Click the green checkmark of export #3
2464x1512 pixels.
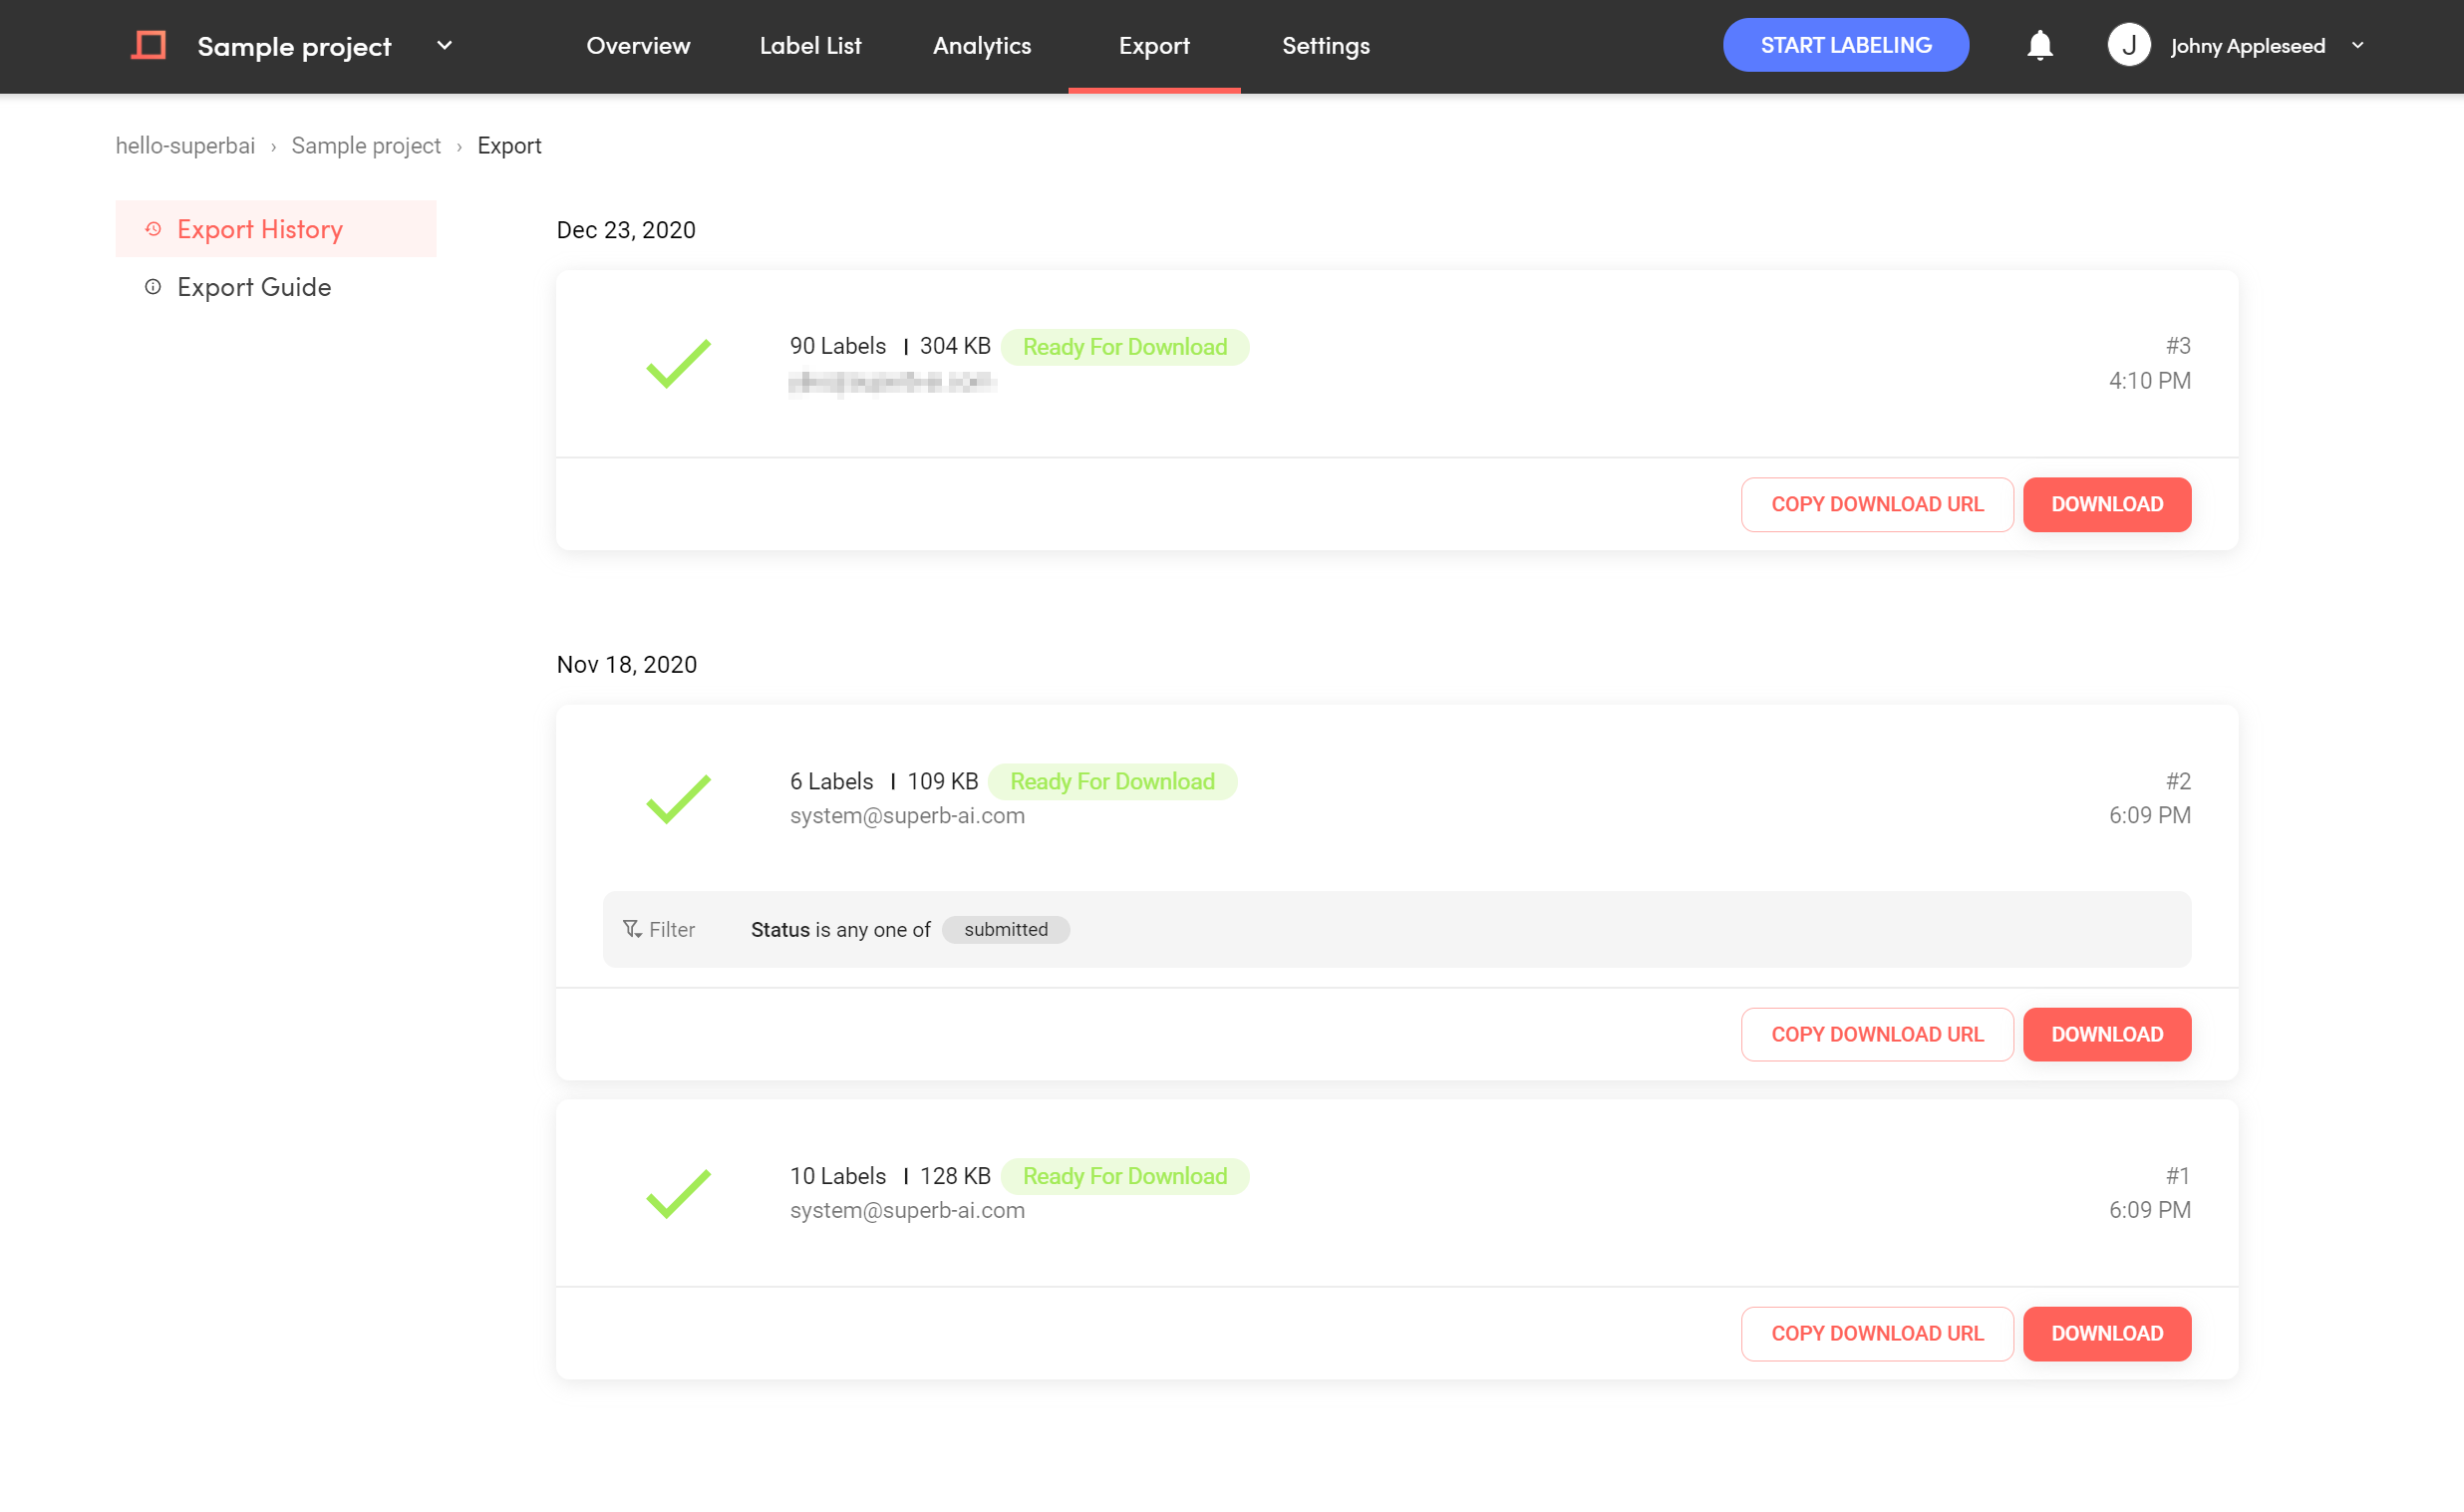click(678, 363)
